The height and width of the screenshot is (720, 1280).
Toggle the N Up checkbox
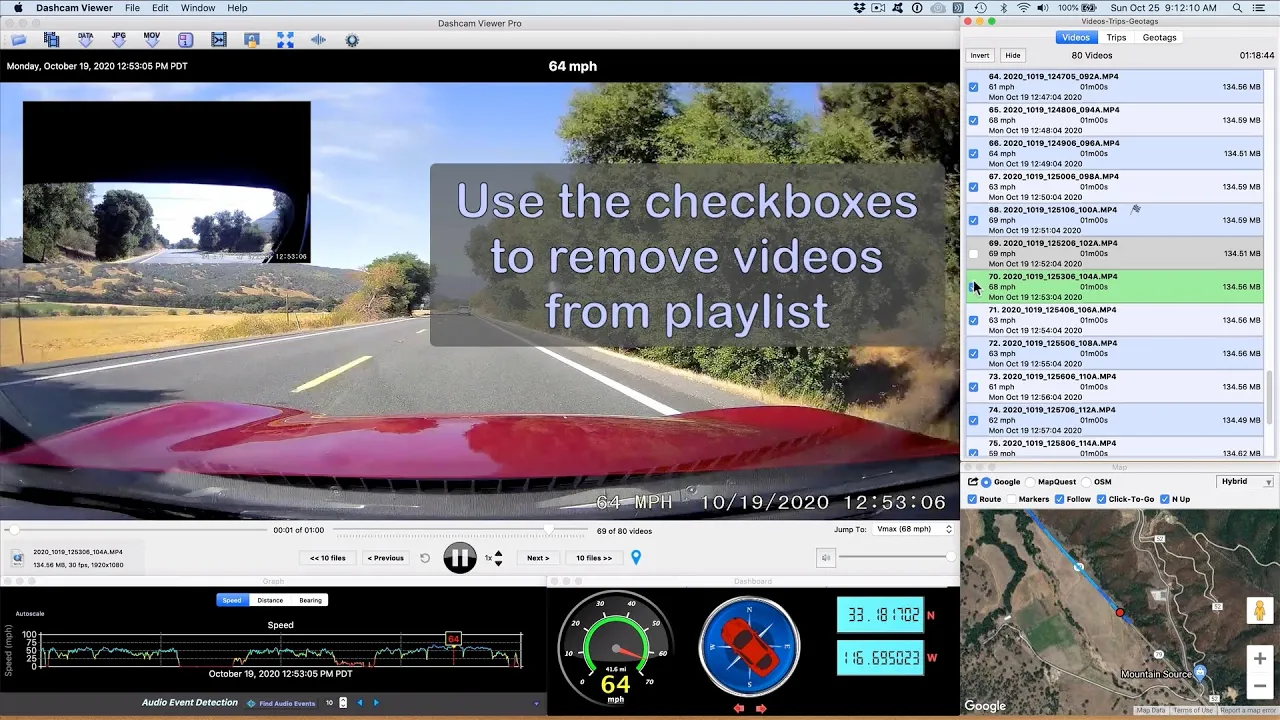click(1164, 499)
